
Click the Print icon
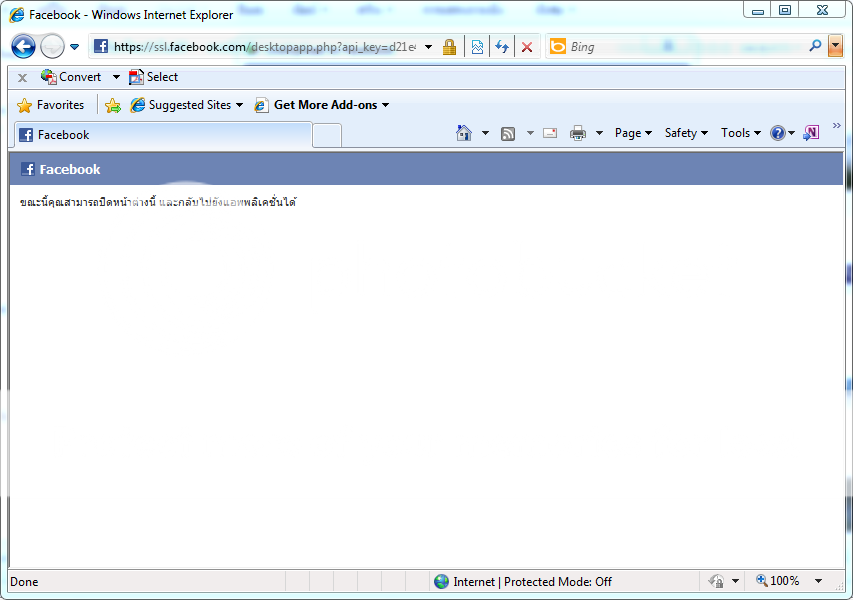[578, 133]
